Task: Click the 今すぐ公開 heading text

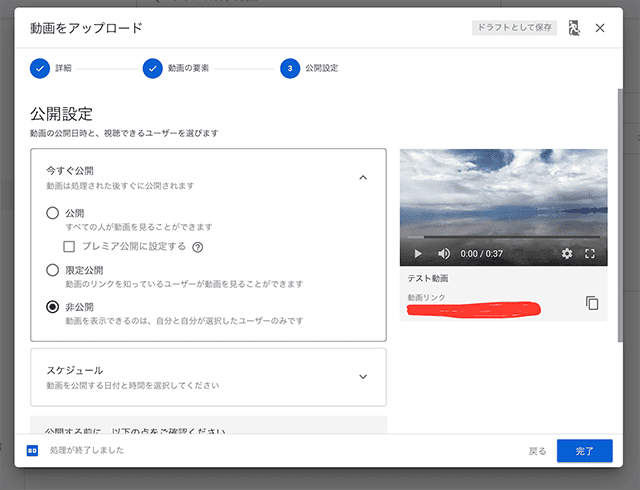Action: pos(70,170)
